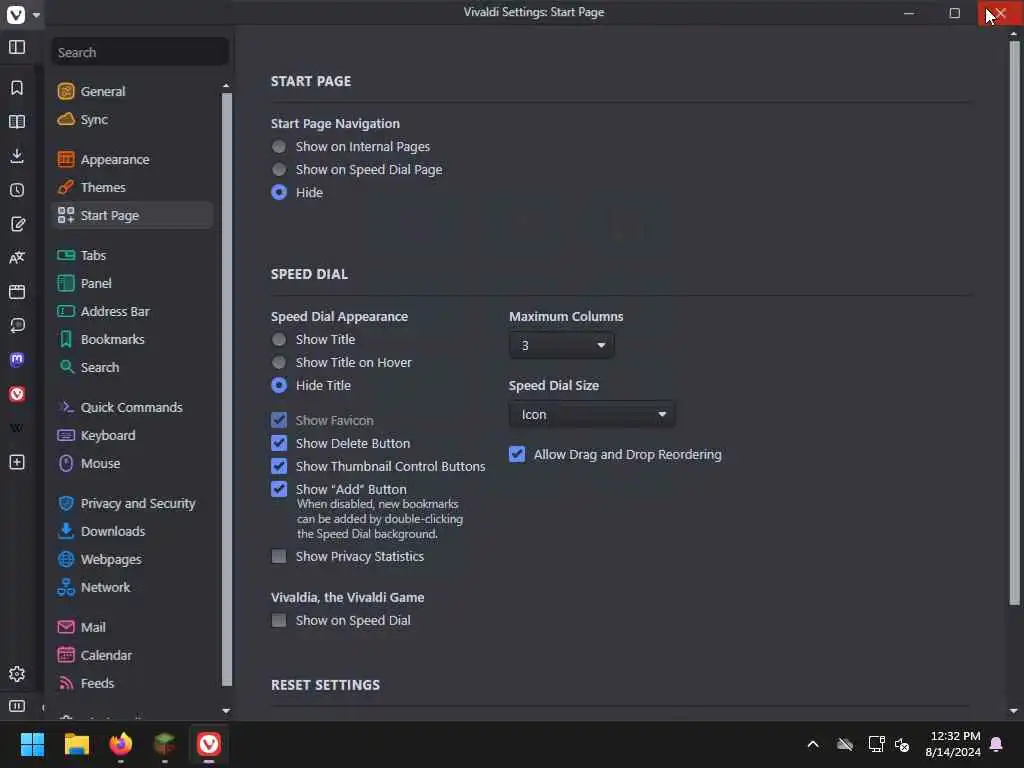Image resolution: width=1024 pixels, height=768 pixels.
Task: Select Show on Speed Dial Page radio
Action: click(x=279, y=169)
